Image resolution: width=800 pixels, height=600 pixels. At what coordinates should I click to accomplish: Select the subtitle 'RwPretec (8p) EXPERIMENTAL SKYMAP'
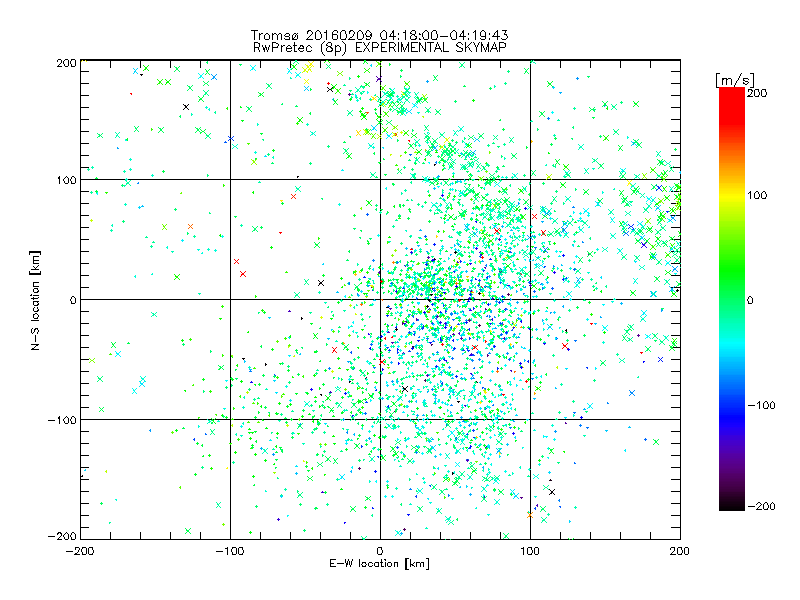tap(380, 48)
